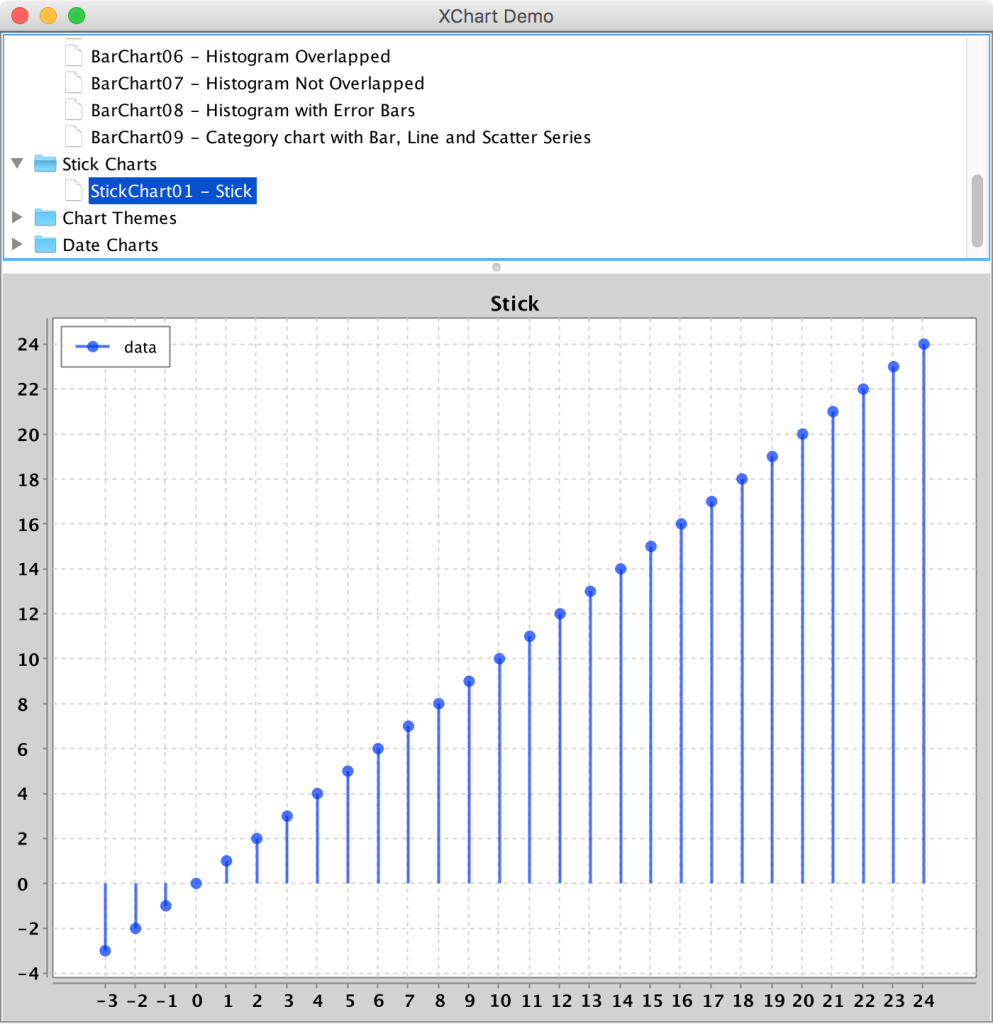Click the Stick Charts folder icon
The image size is (993, 1024).
click(45, 163)
